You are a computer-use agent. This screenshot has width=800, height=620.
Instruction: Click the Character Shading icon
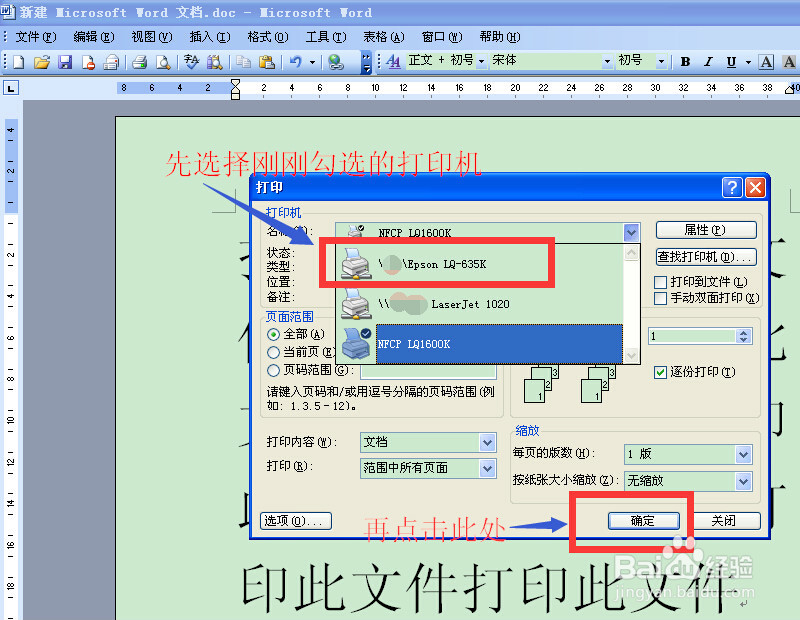[x=789, y=62]
